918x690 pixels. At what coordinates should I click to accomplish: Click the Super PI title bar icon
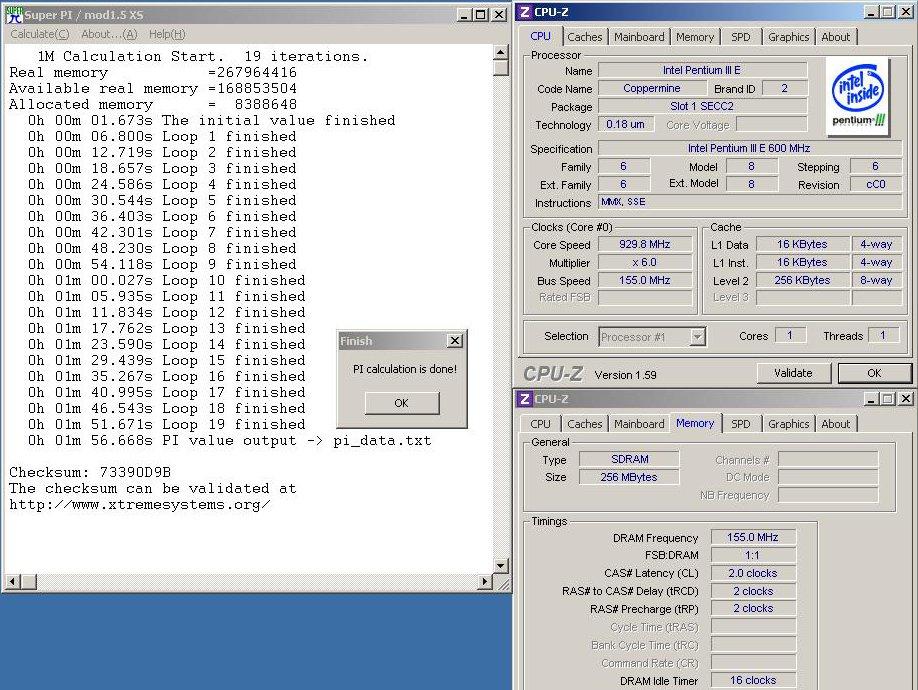[13, 15]
